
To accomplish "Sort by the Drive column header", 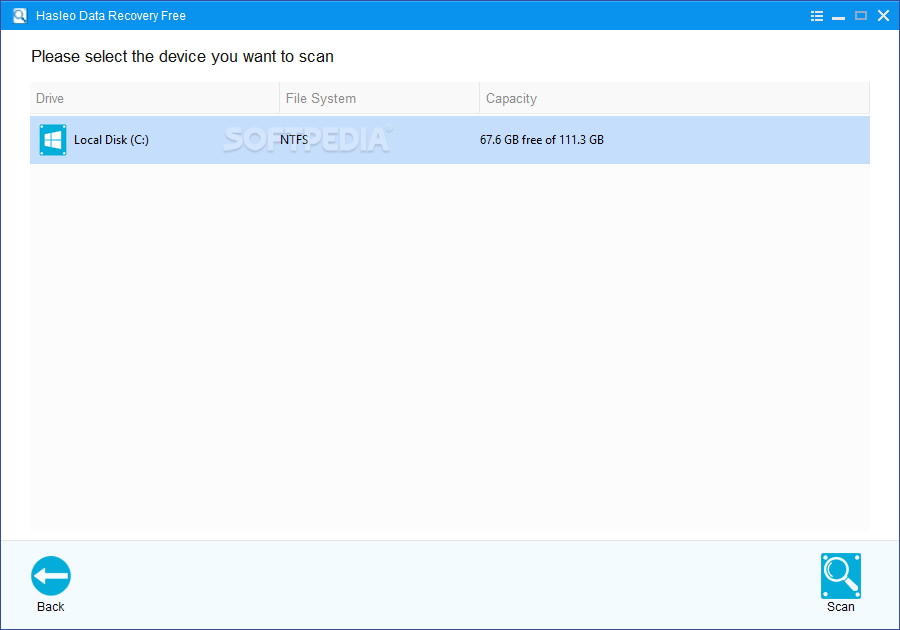I will tap(154, 98).
